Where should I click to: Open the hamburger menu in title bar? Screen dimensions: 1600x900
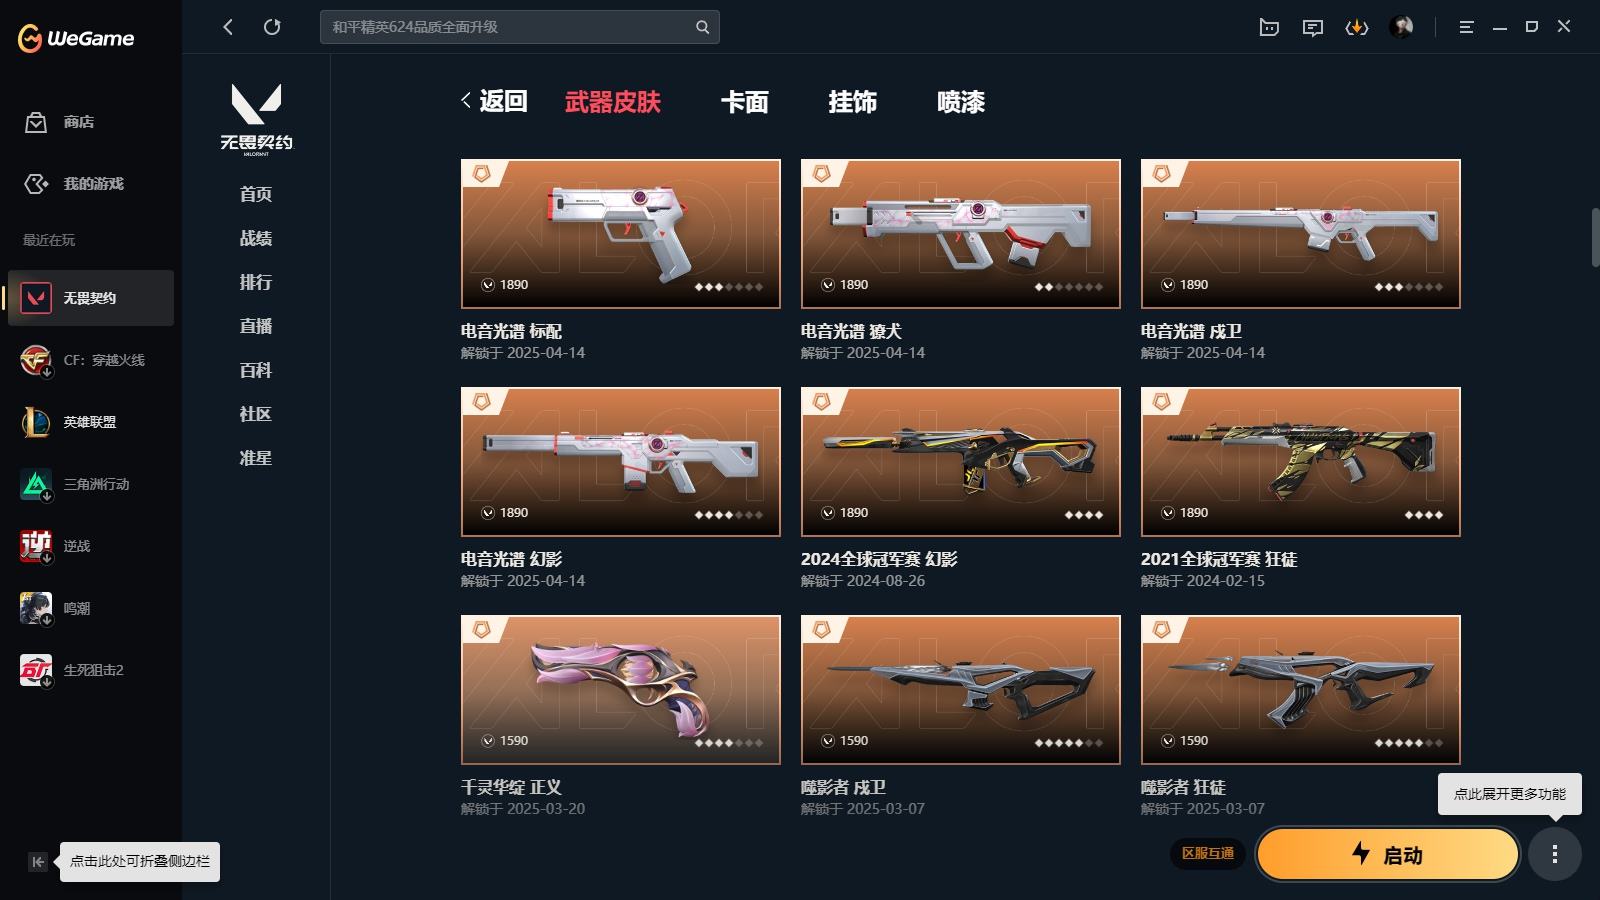pyautogui.click(x=1466, y=27)
